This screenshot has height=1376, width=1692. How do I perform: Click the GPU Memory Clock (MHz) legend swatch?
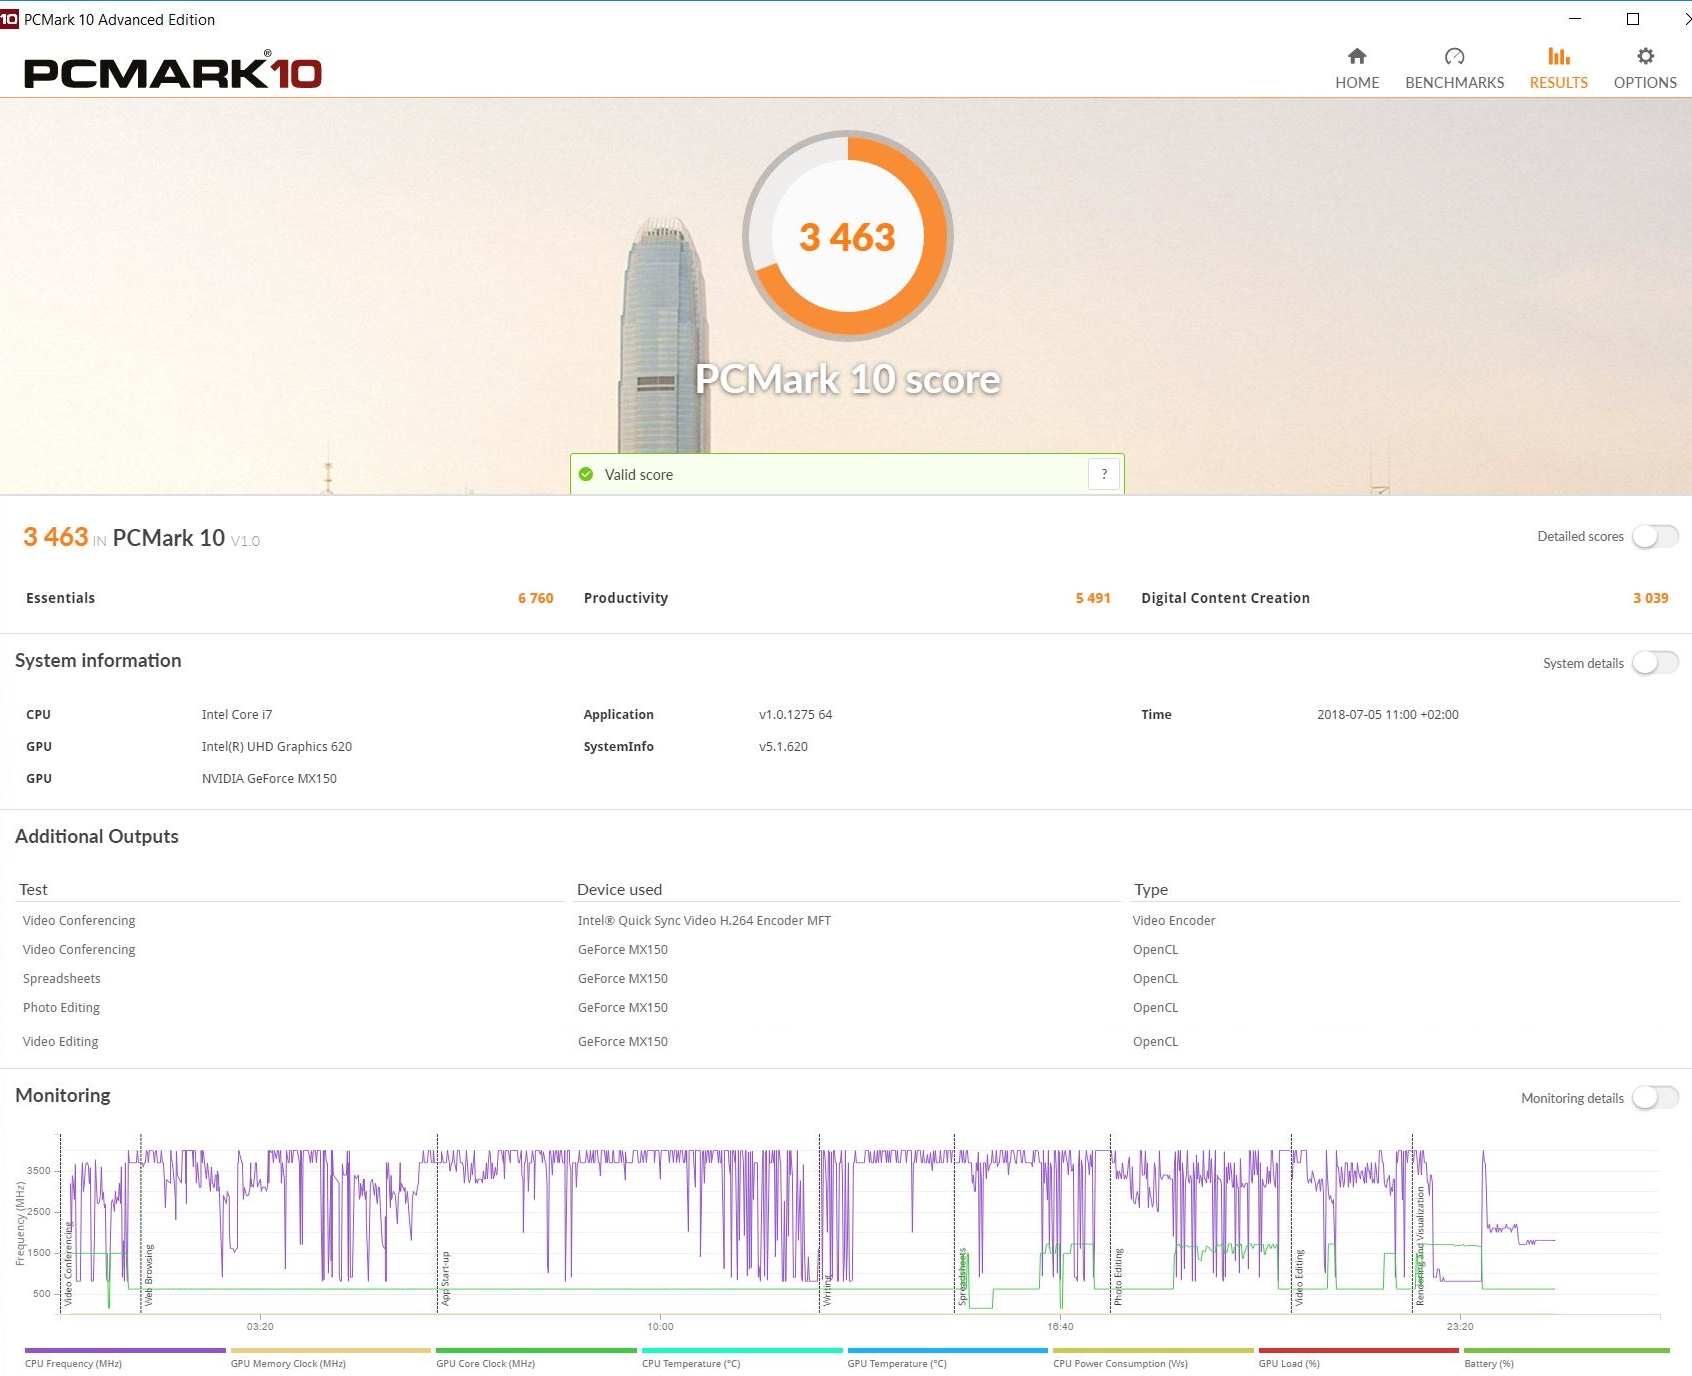click(330, 1350)
